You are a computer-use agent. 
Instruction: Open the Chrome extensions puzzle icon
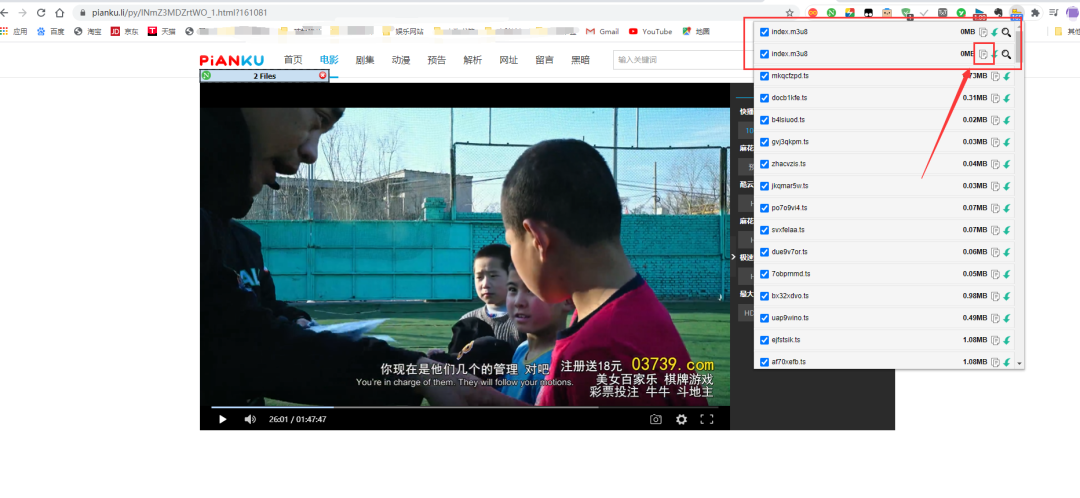1035,12
